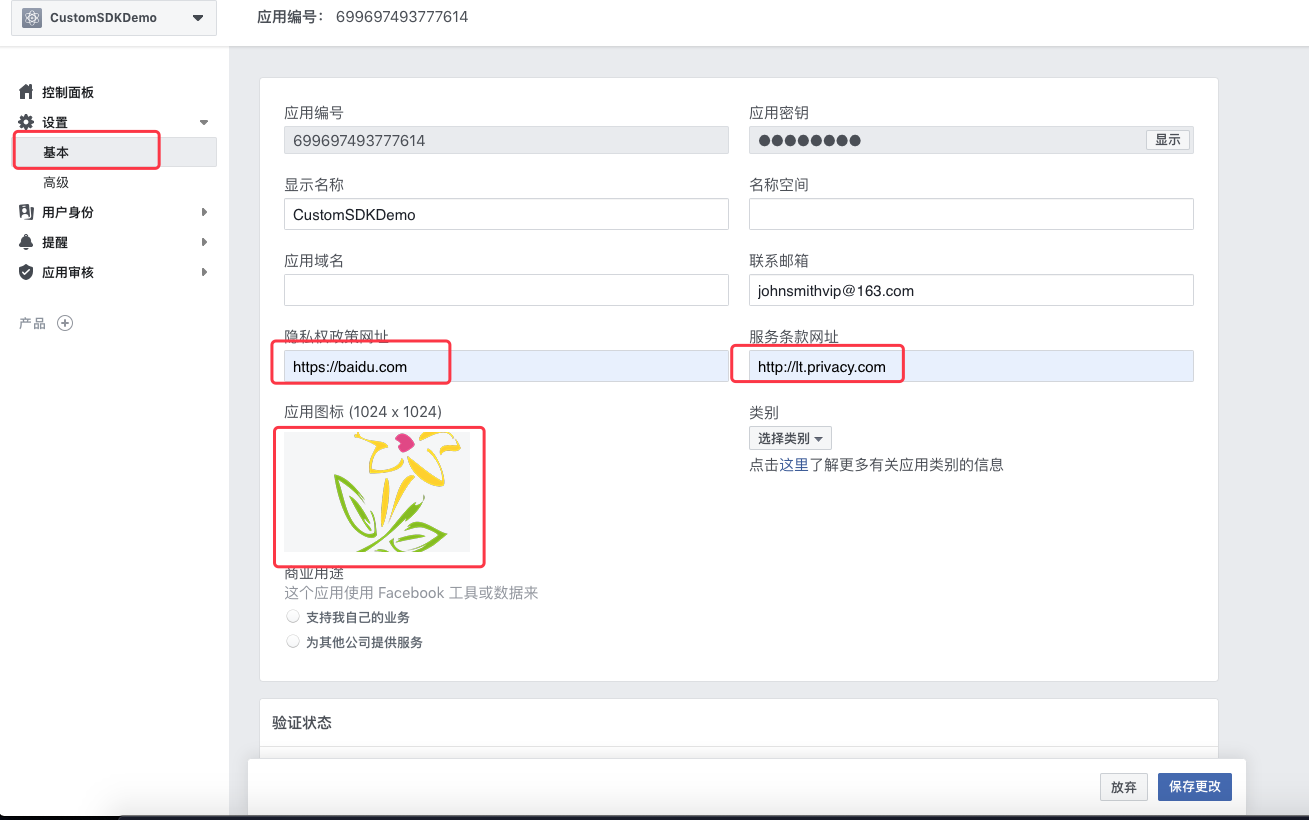Open the 选择类别 dropdown
The width and height of the screenshot is (1309, 820).
coord(790,437)
